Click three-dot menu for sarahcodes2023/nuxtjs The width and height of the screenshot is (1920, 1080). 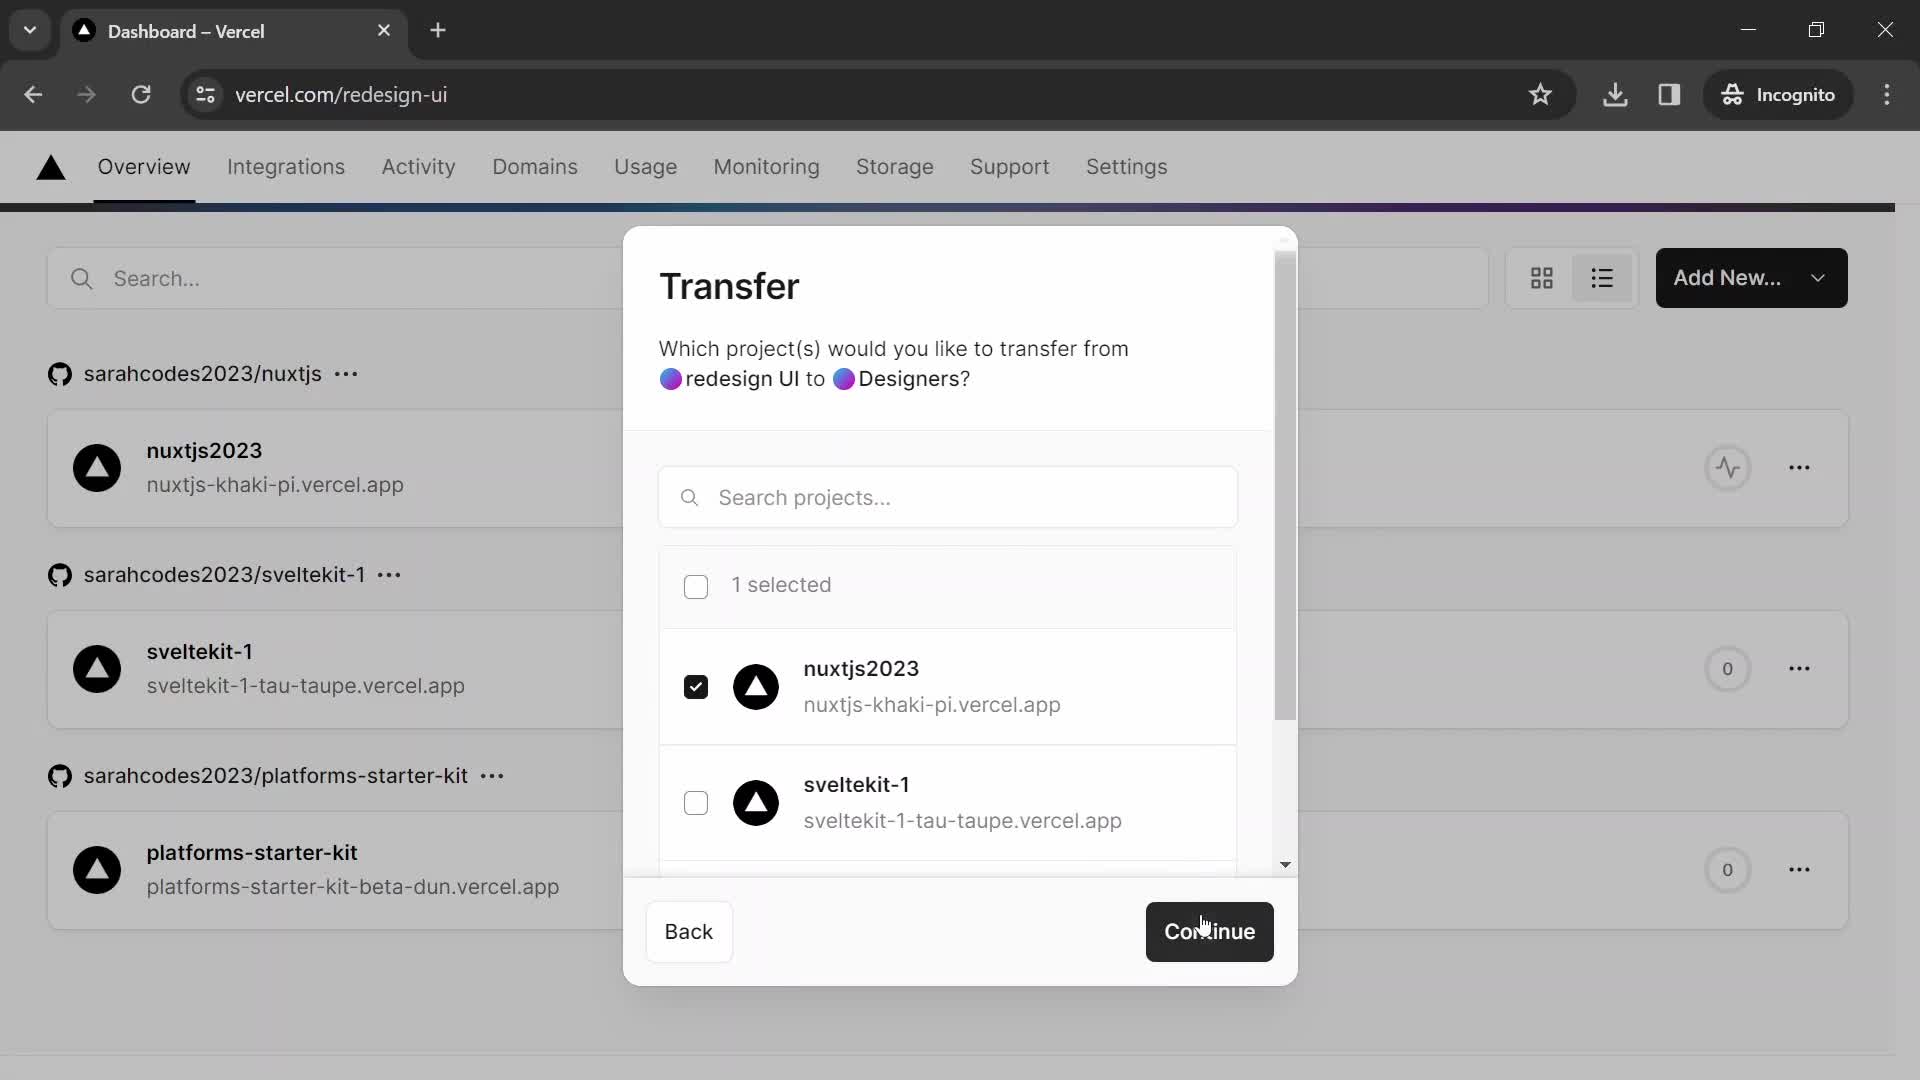347,375
